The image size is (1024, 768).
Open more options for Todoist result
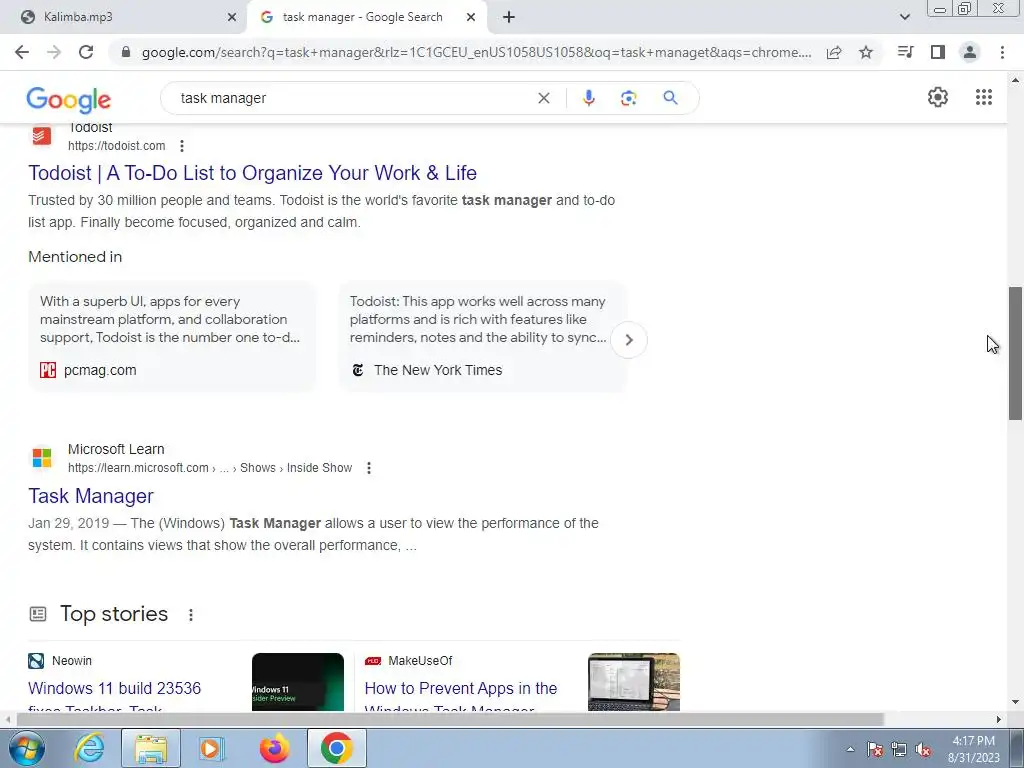tap(182, 146)
